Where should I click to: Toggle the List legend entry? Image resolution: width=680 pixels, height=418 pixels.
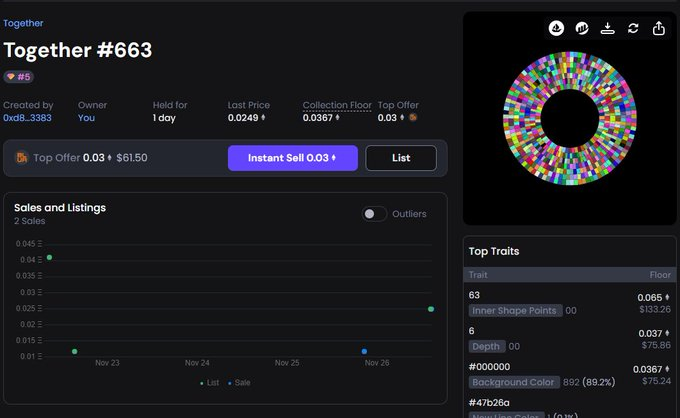(209, 382)
